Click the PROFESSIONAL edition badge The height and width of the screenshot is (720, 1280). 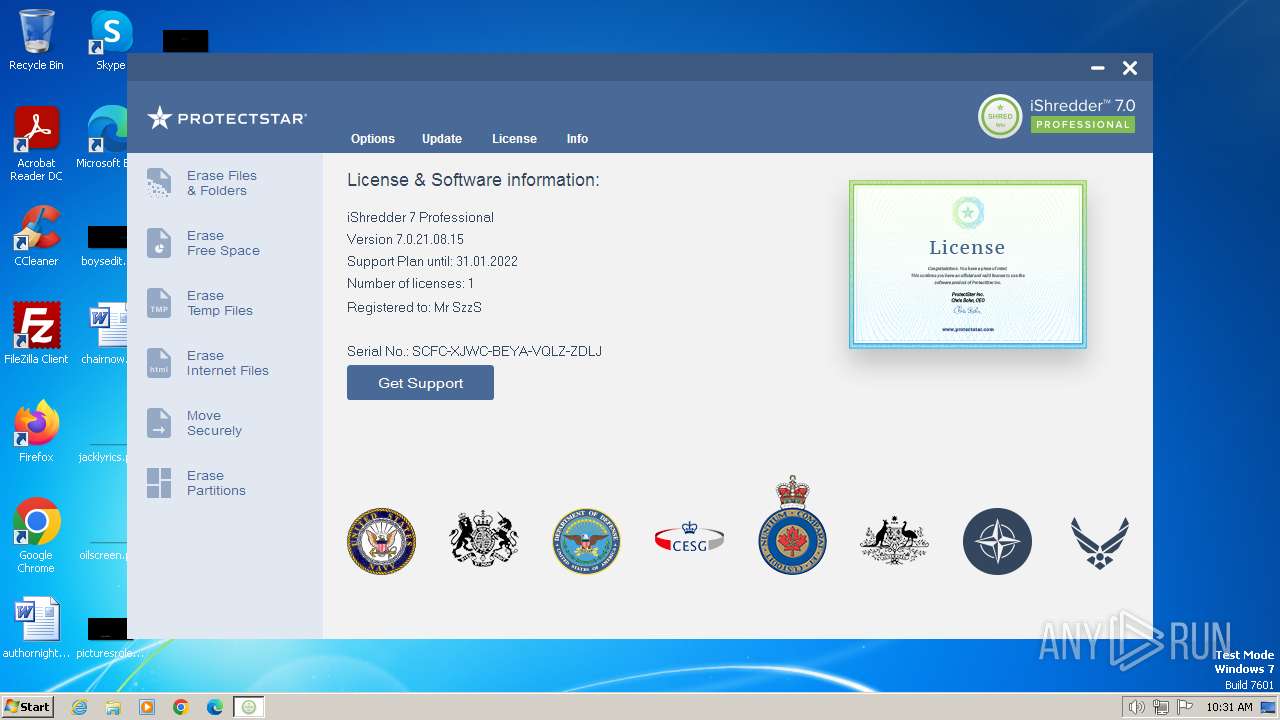[x=1083, y=125]
